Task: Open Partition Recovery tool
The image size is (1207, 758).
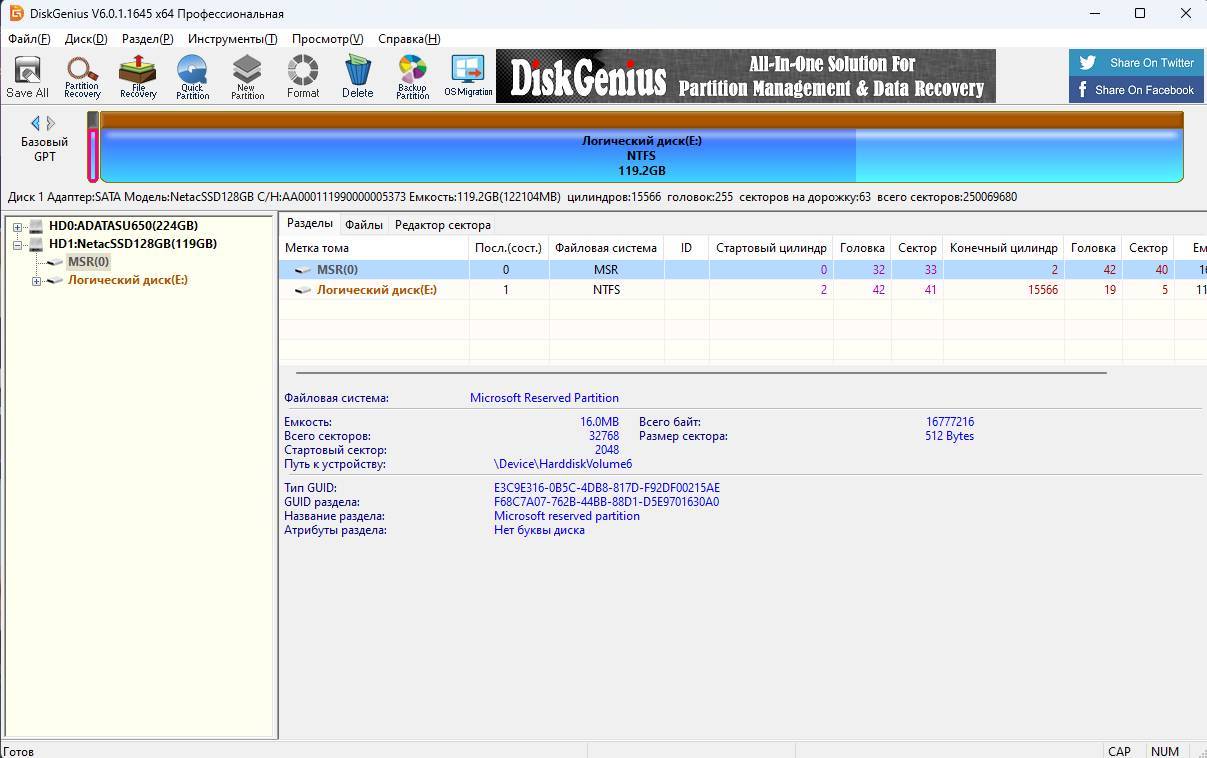Action: point(82,76)
